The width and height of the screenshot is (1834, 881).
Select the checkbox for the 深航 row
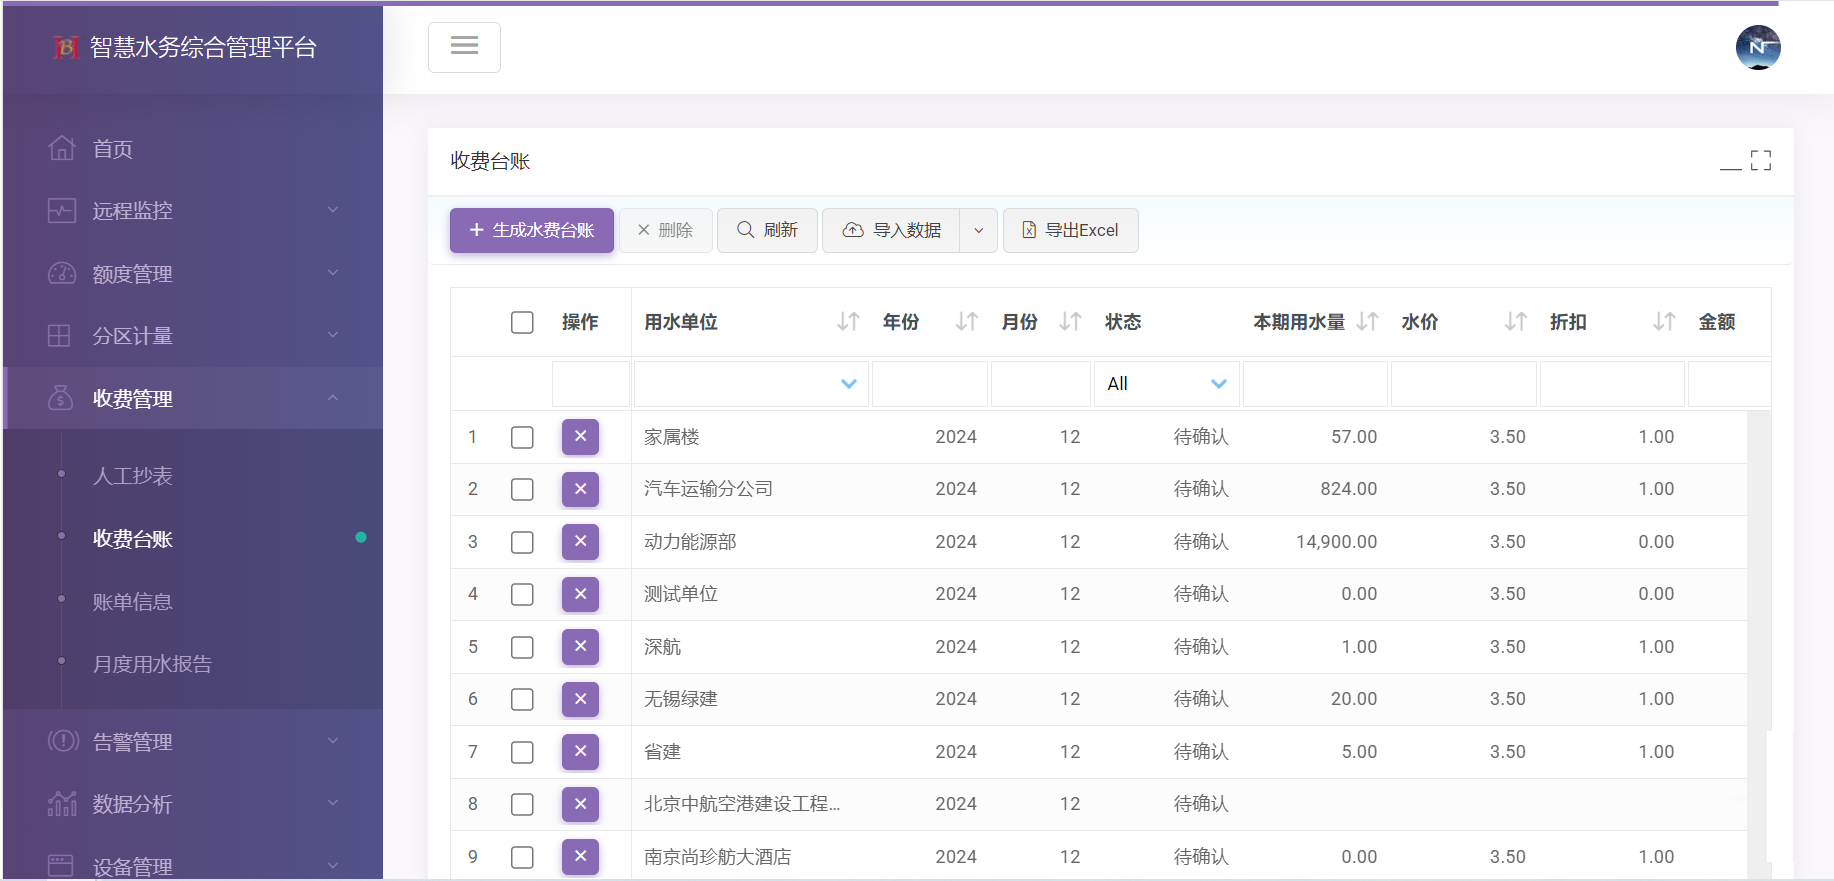pyautogui.click(x=522, y=647)
